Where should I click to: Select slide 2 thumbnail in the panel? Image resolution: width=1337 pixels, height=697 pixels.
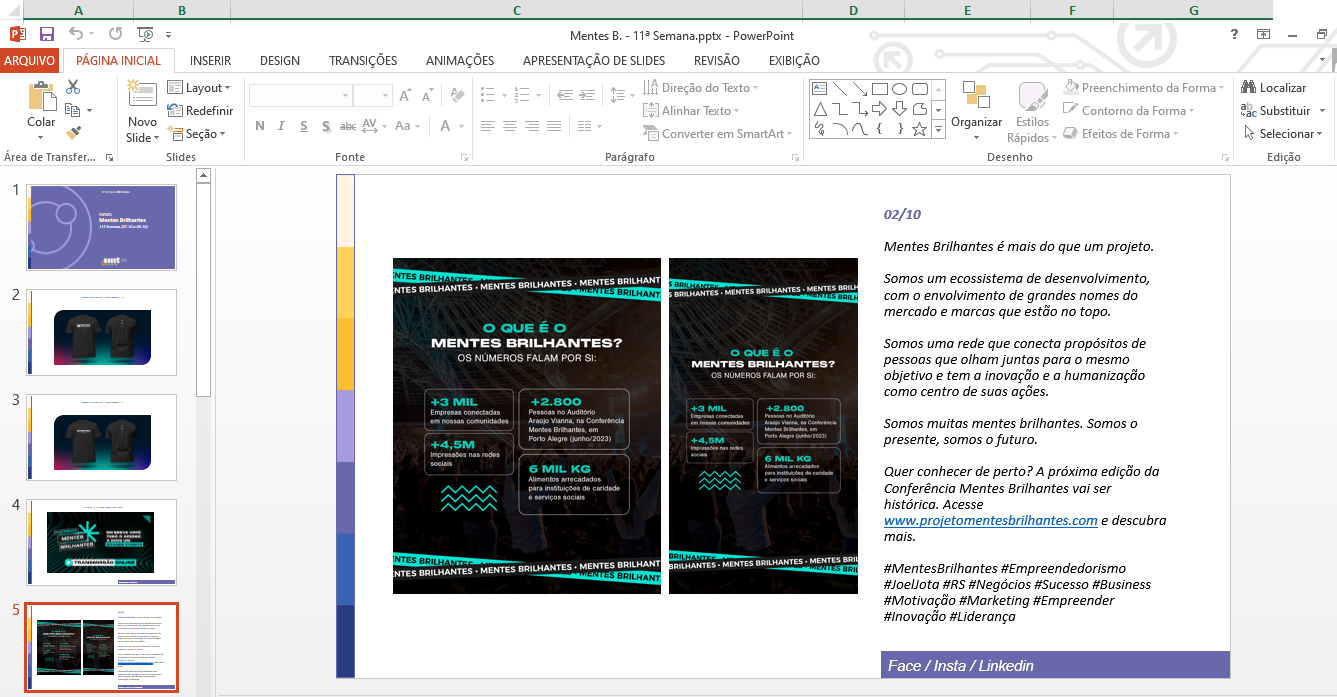(x=102, y=332)
